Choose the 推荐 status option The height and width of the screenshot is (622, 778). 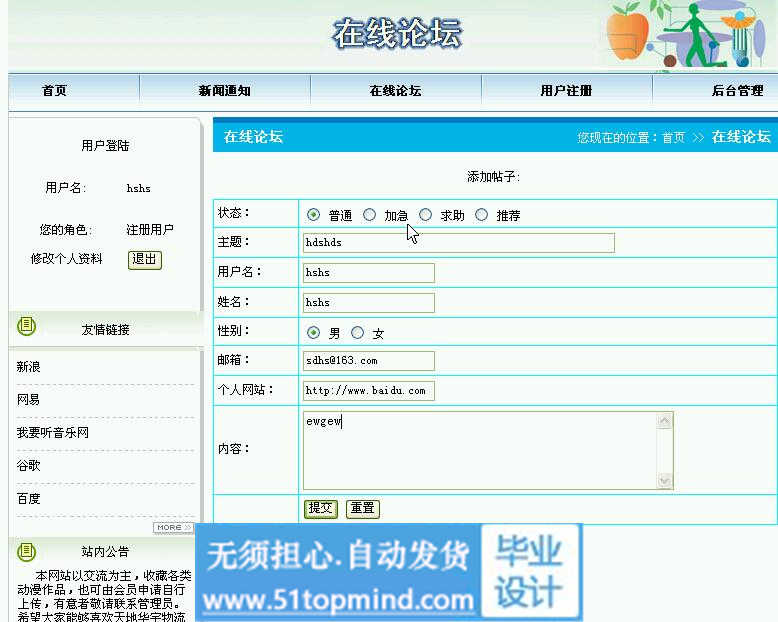pos(482,215)
